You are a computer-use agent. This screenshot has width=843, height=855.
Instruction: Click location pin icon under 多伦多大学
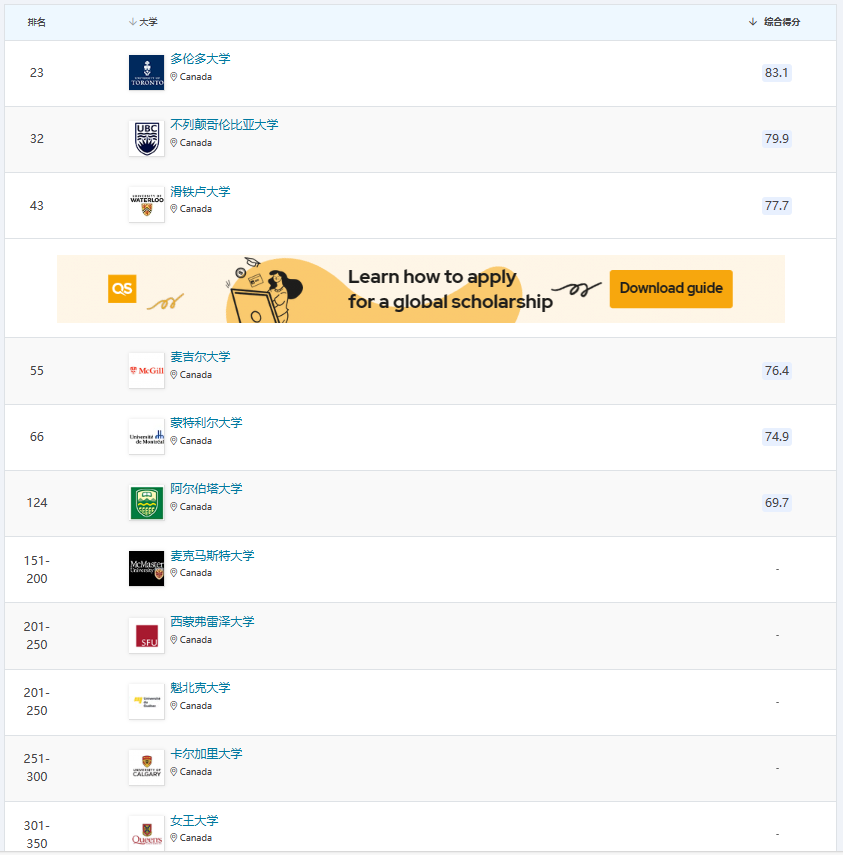(173, 77)
